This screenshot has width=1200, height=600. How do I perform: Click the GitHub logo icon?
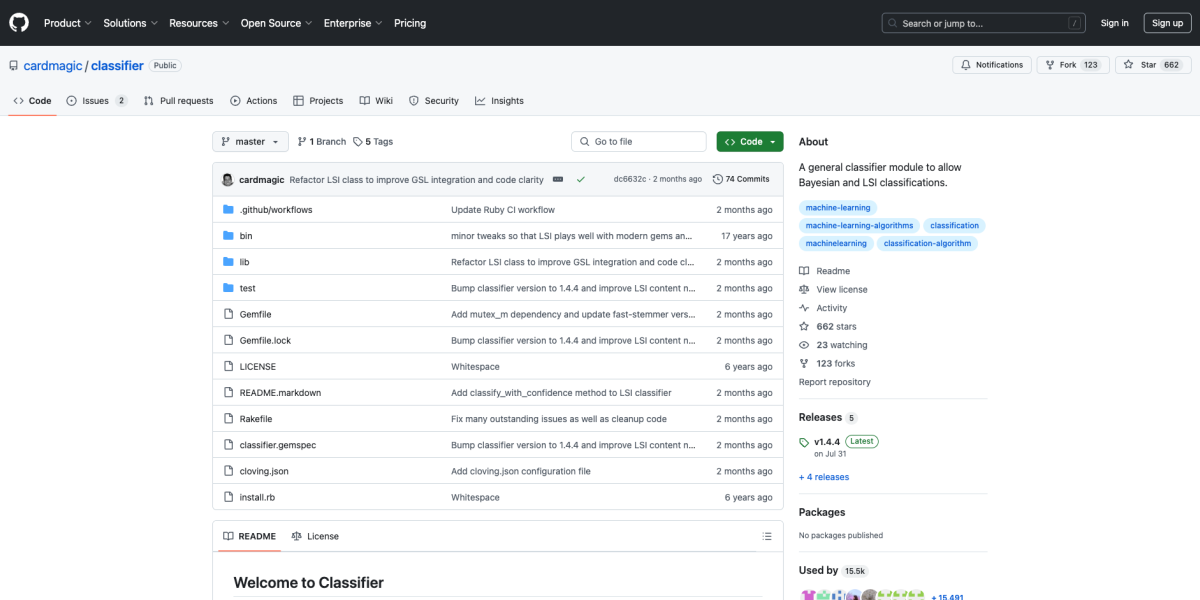click(x=20, y=23)
